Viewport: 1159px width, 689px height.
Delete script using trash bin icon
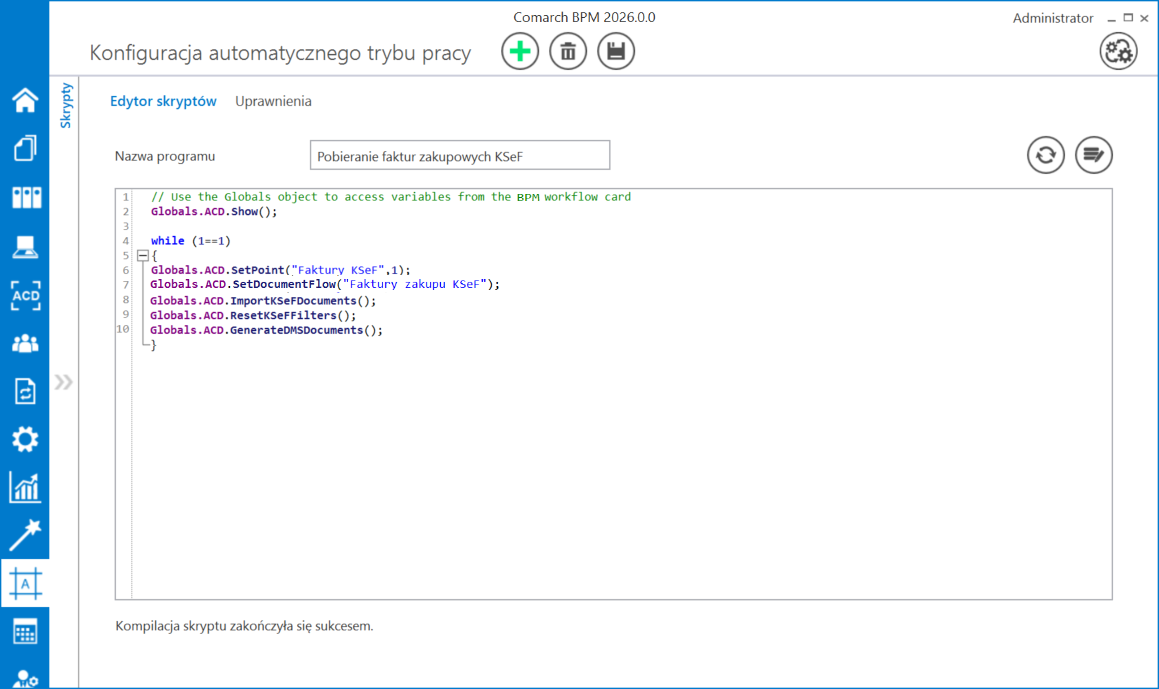click(568, 52)
